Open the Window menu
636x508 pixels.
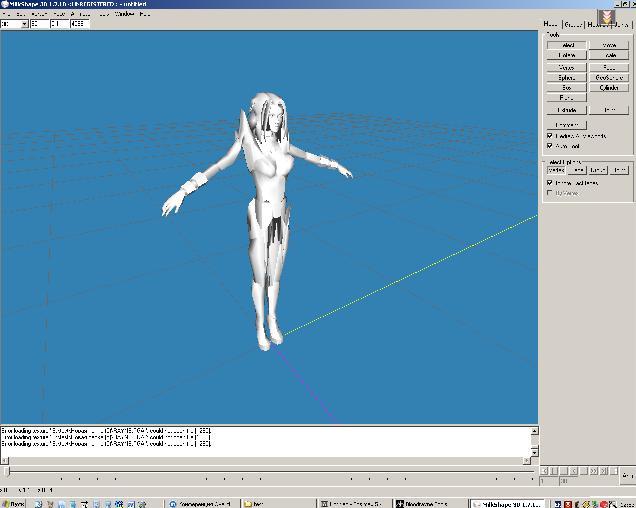124,15
